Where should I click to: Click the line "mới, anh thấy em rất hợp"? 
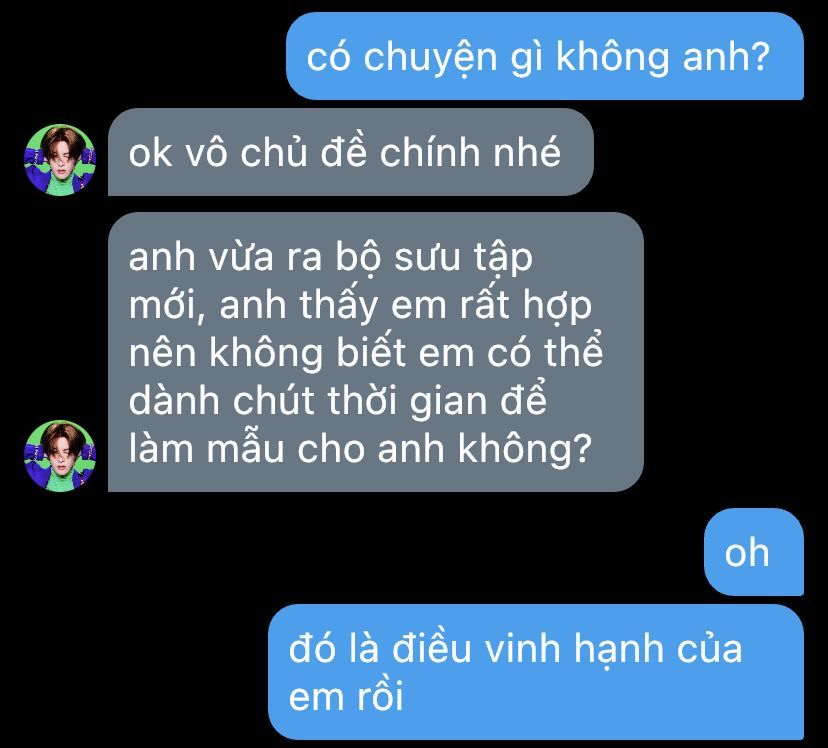(x=360, y=306)
